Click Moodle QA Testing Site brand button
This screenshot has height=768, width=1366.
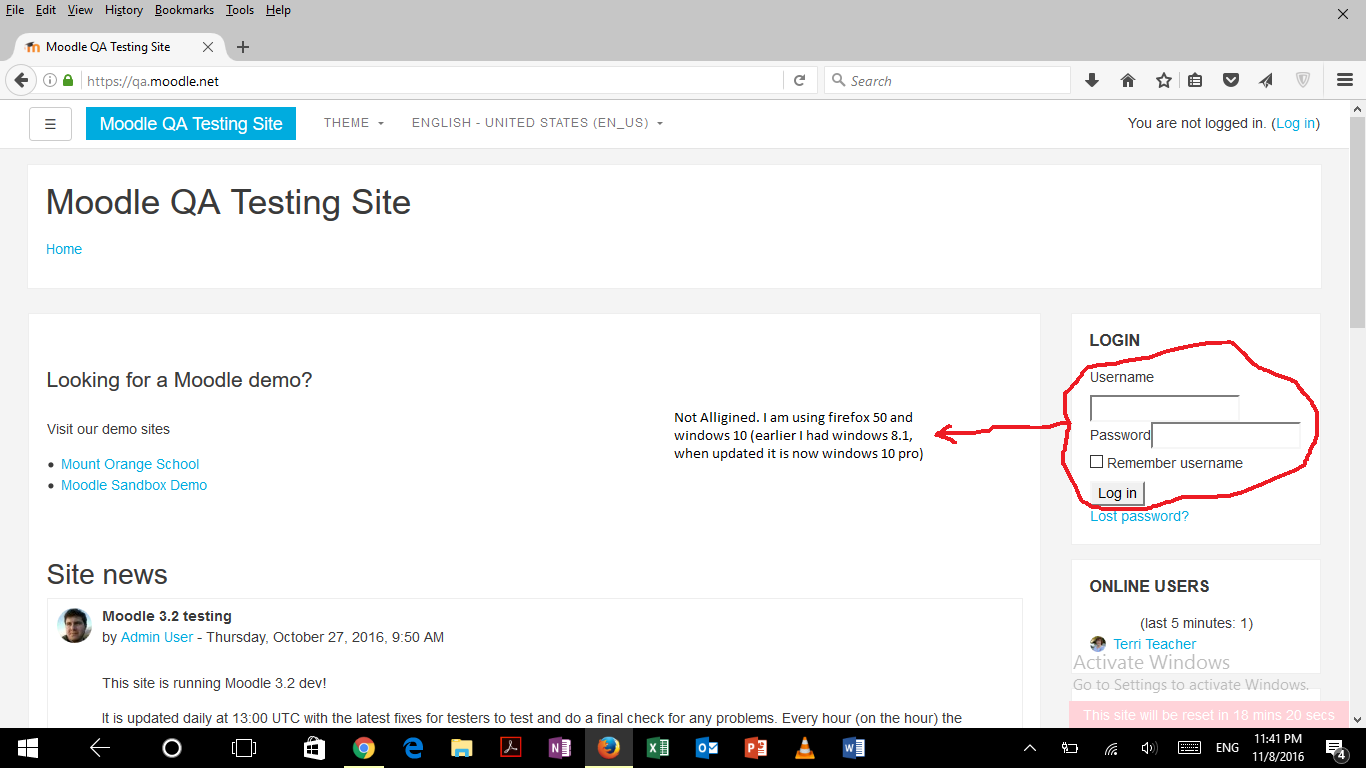tap(191, 124)
